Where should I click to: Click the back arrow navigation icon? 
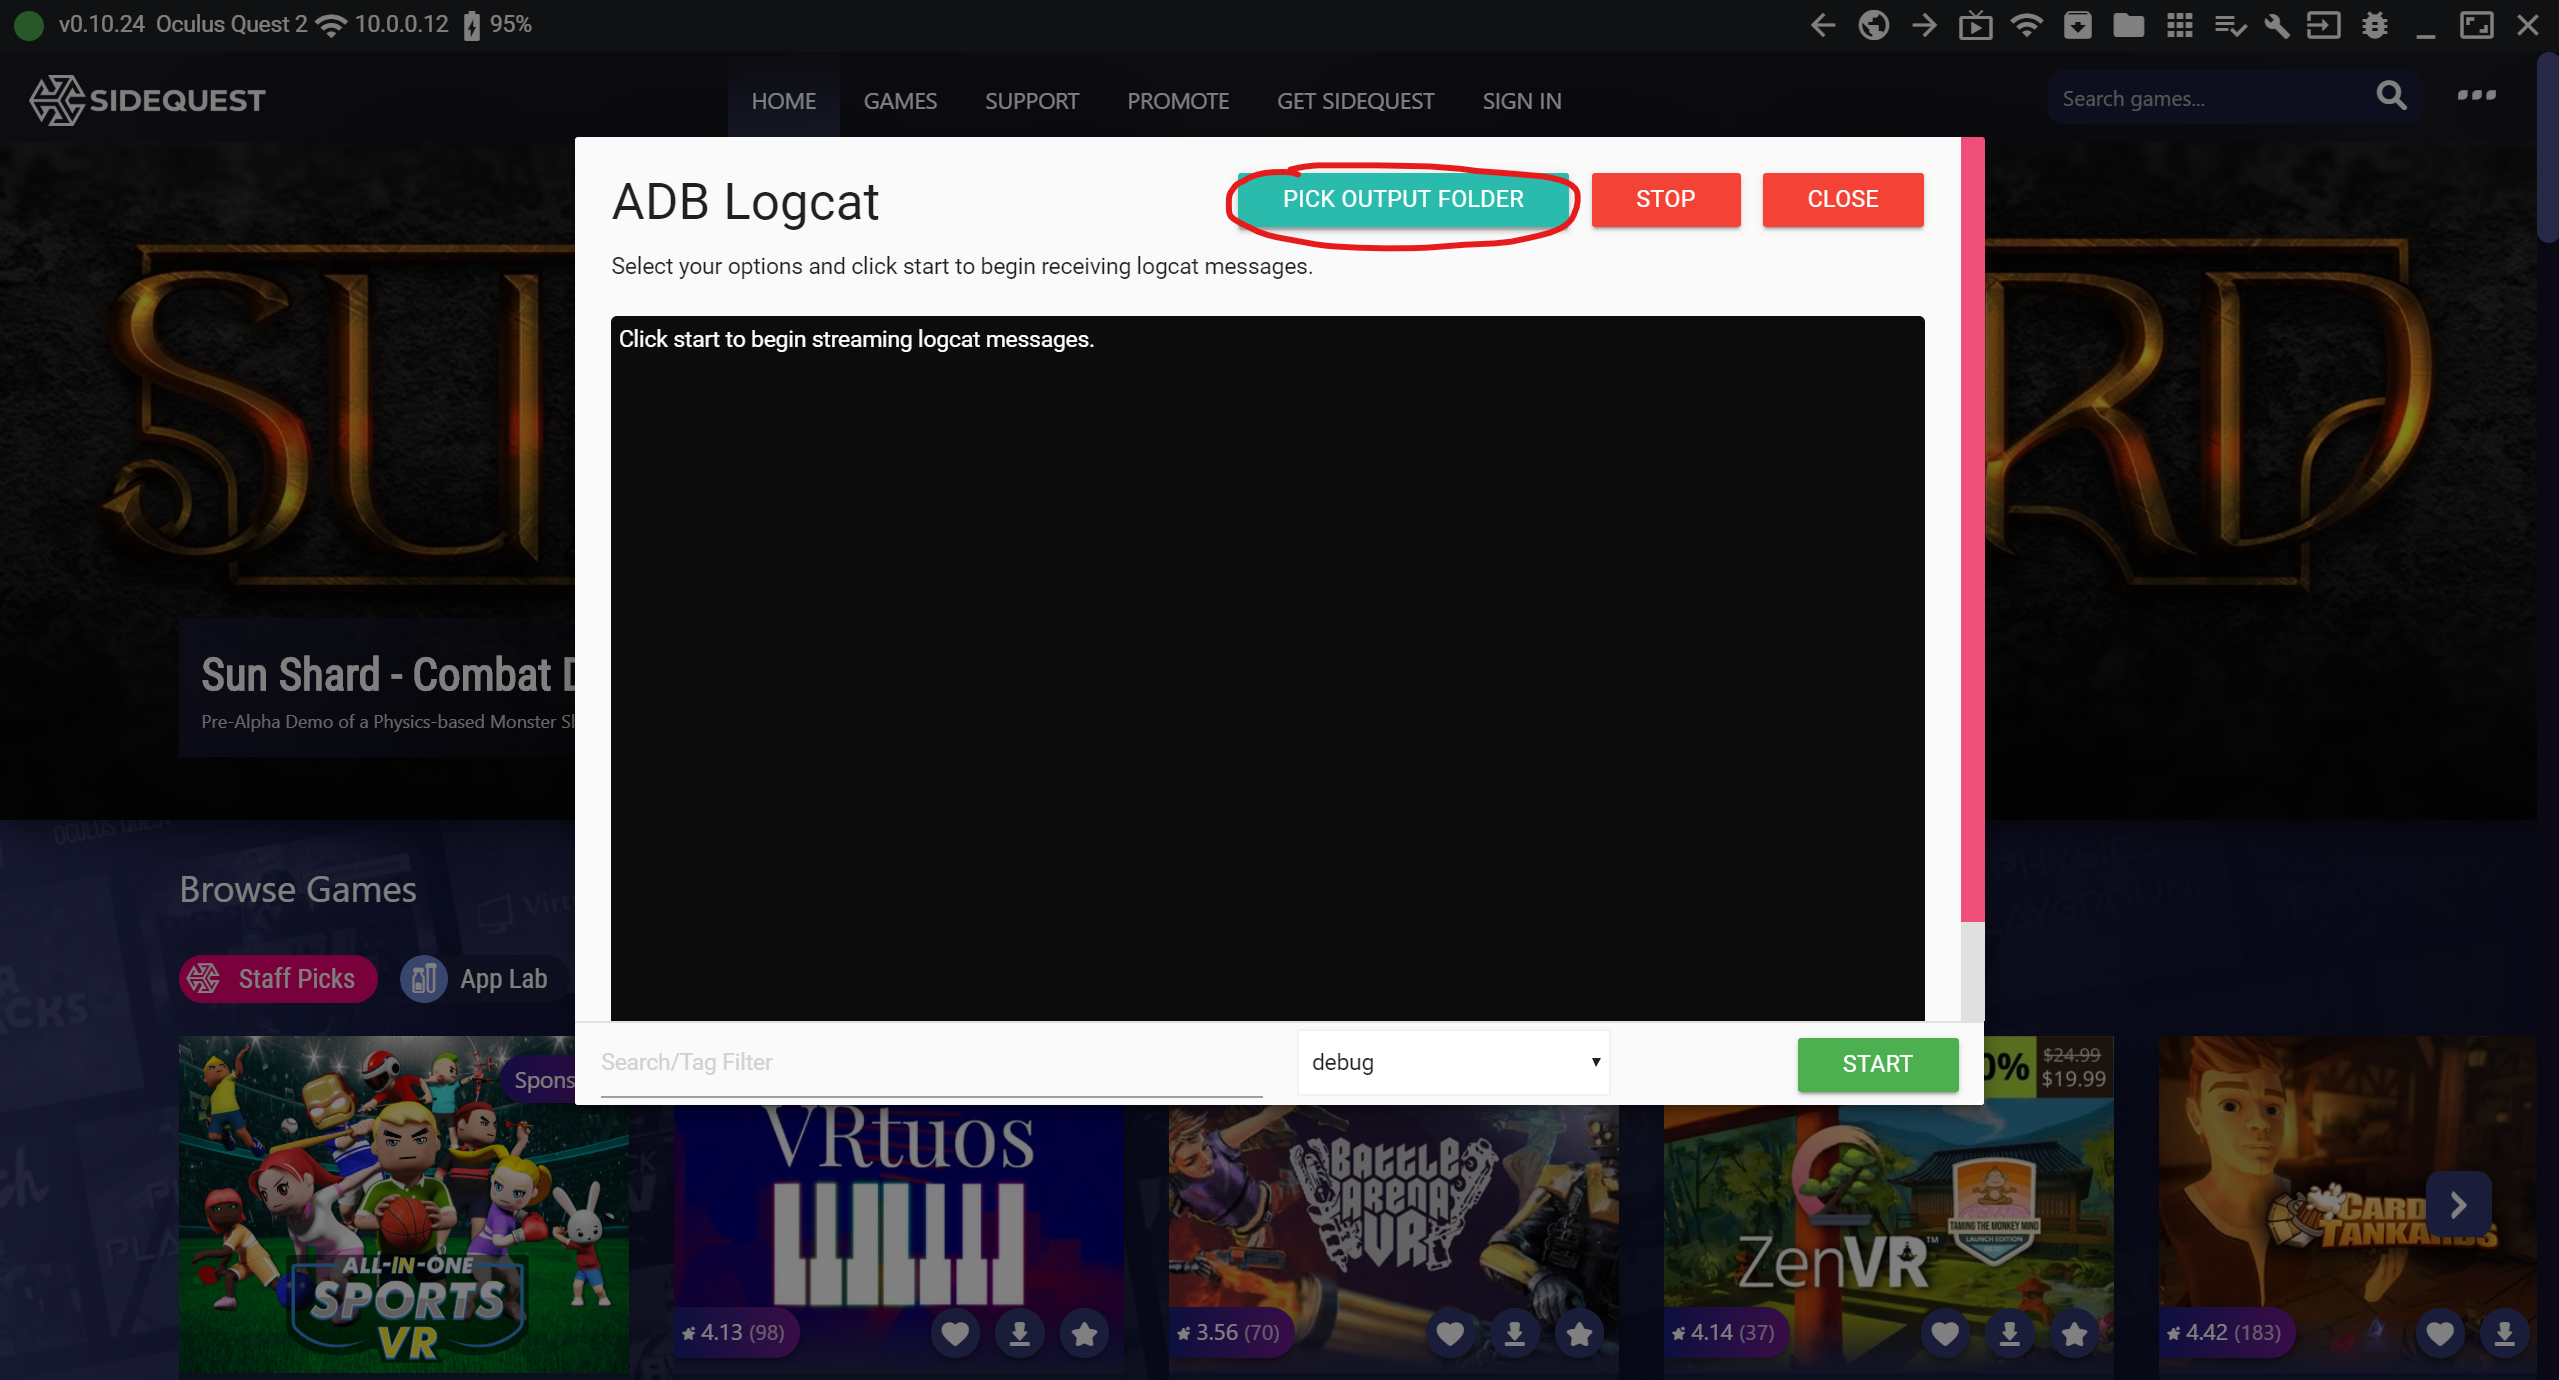(1822, 25)
